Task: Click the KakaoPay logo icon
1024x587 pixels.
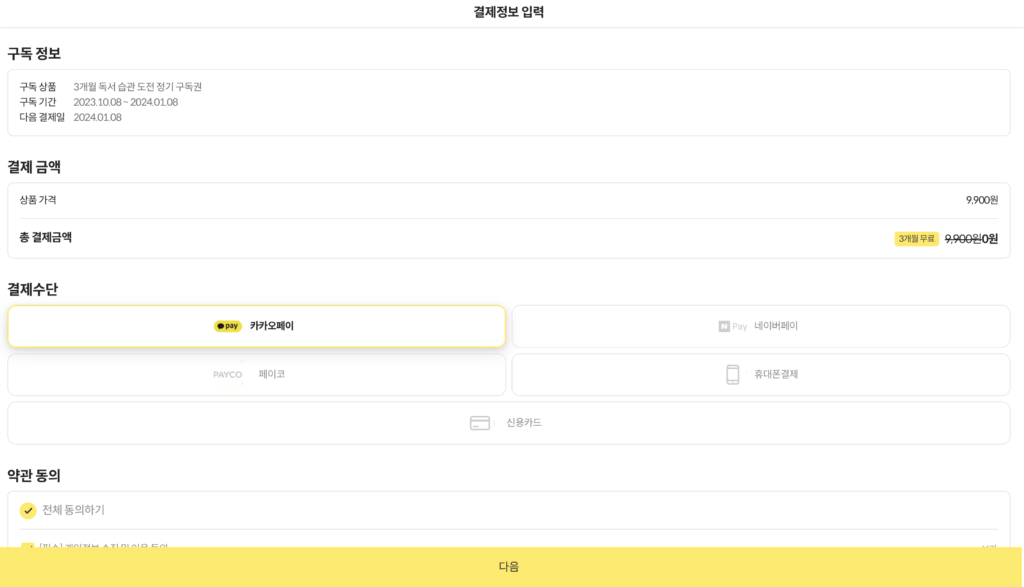Action: coord(227,326)
